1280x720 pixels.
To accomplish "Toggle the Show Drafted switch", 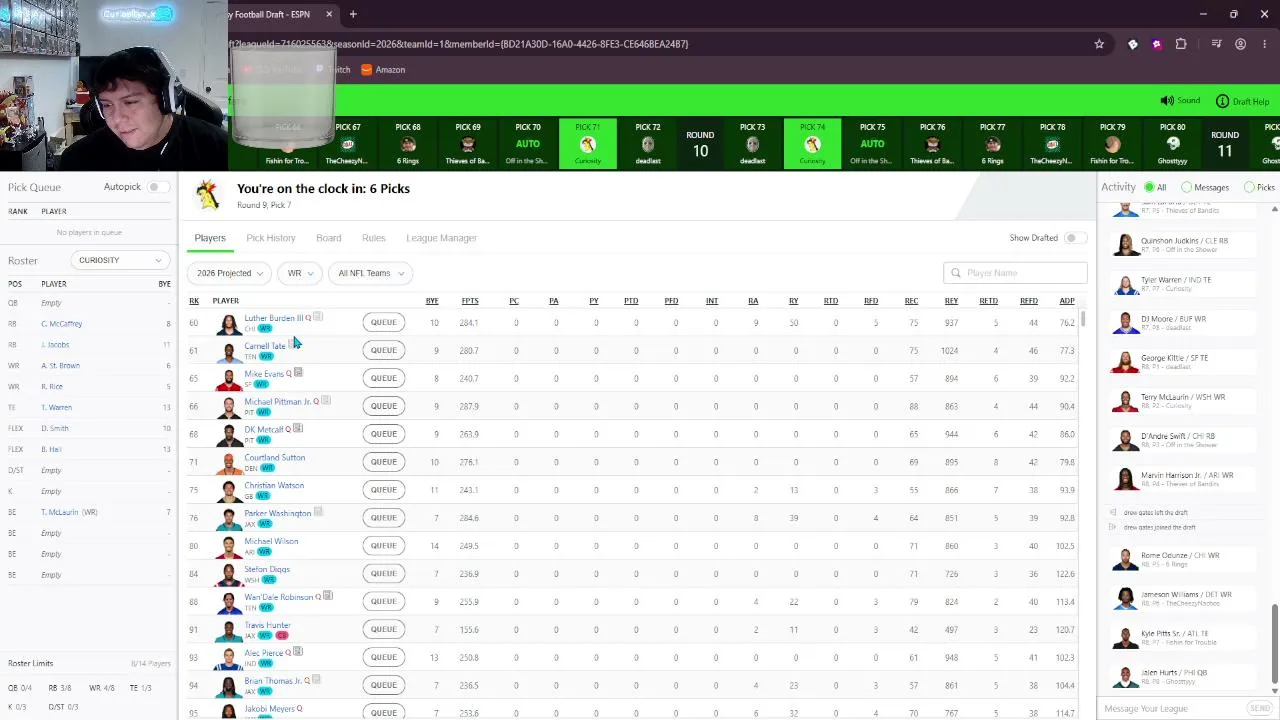I will 1074,238.
